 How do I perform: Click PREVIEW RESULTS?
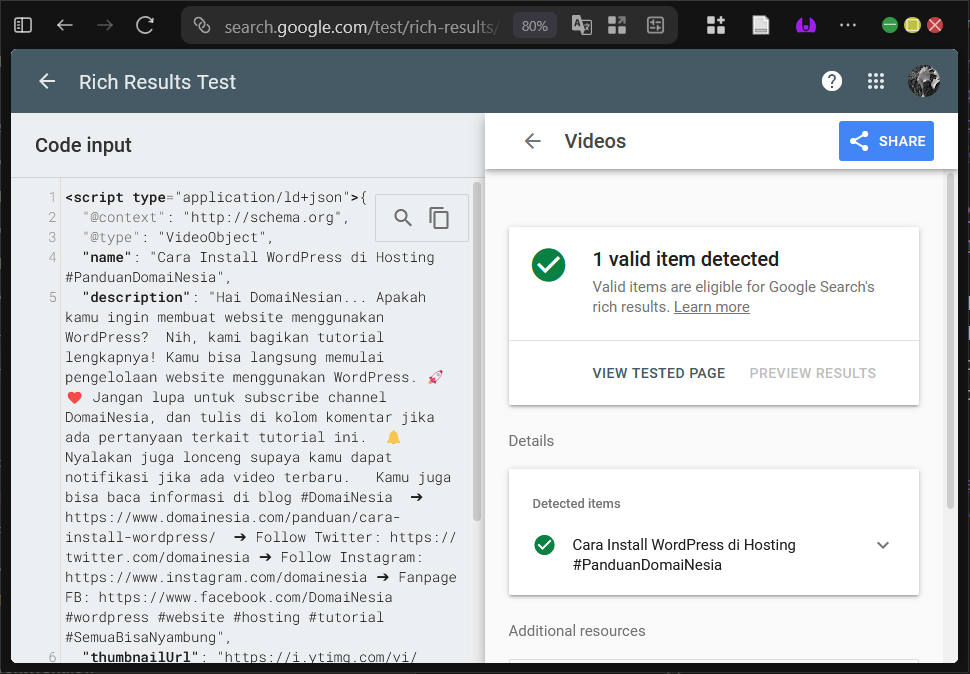[812, 372]
